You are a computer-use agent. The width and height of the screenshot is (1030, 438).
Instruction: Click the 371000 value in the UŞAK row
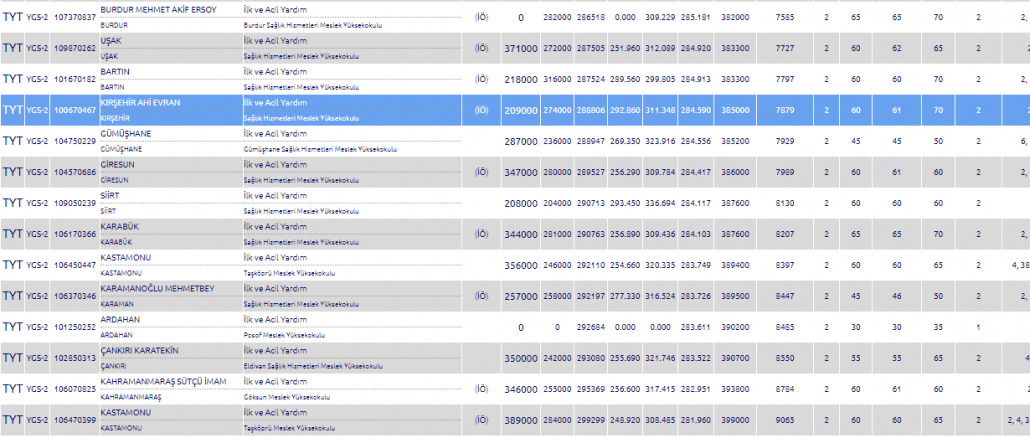(521, 48)
